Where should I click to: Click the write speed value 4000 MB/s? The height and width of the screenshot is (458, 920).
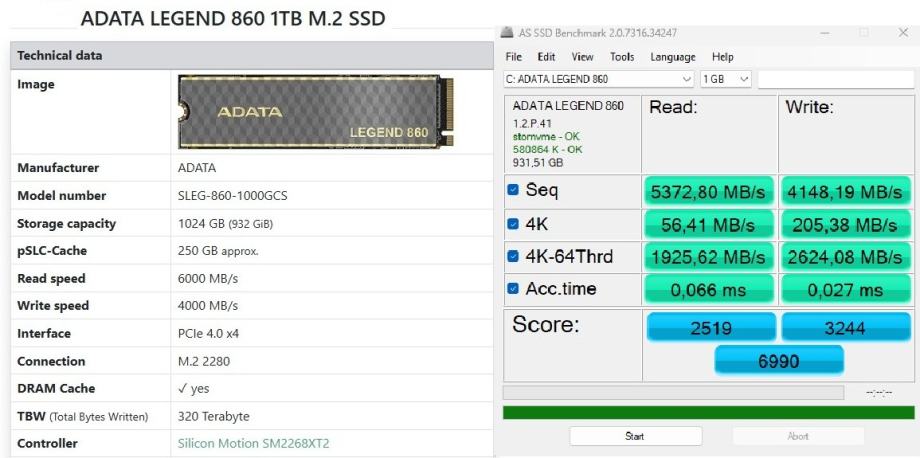(208, 306)
